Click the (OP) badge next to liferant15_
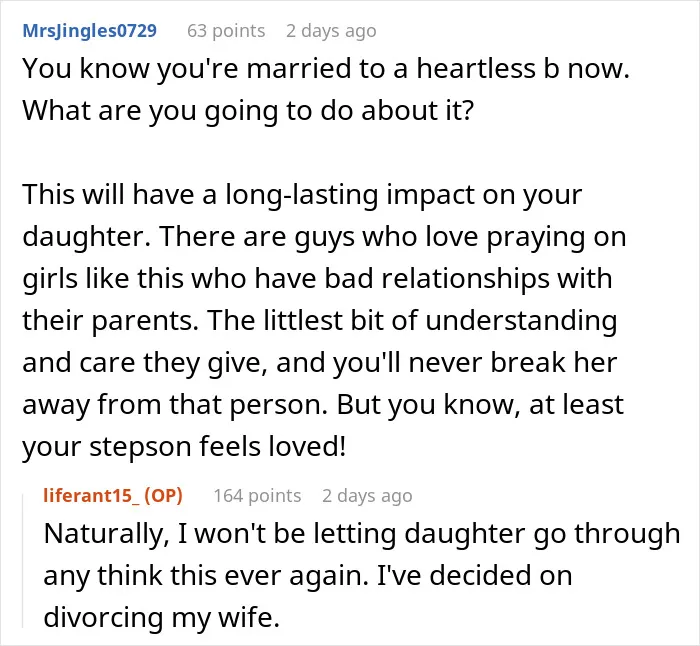 click(163, 496)
